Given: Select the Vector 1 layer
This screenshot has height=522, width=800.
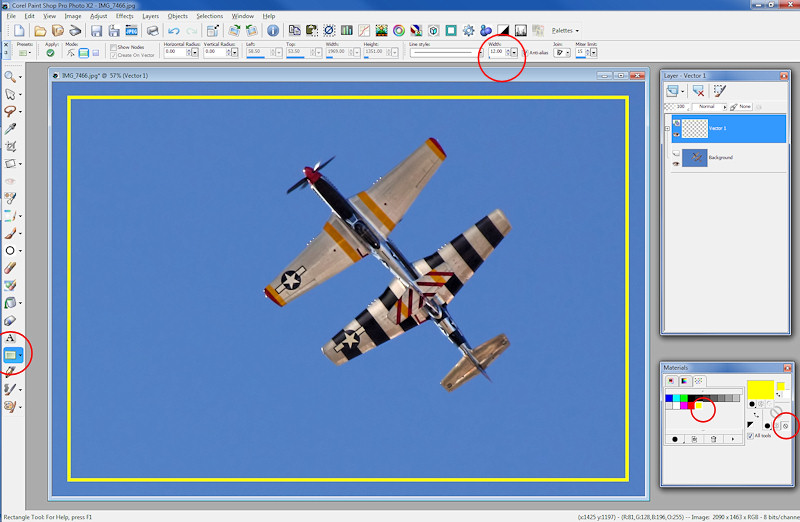Looking at the screenshot, I should point(740,128).
